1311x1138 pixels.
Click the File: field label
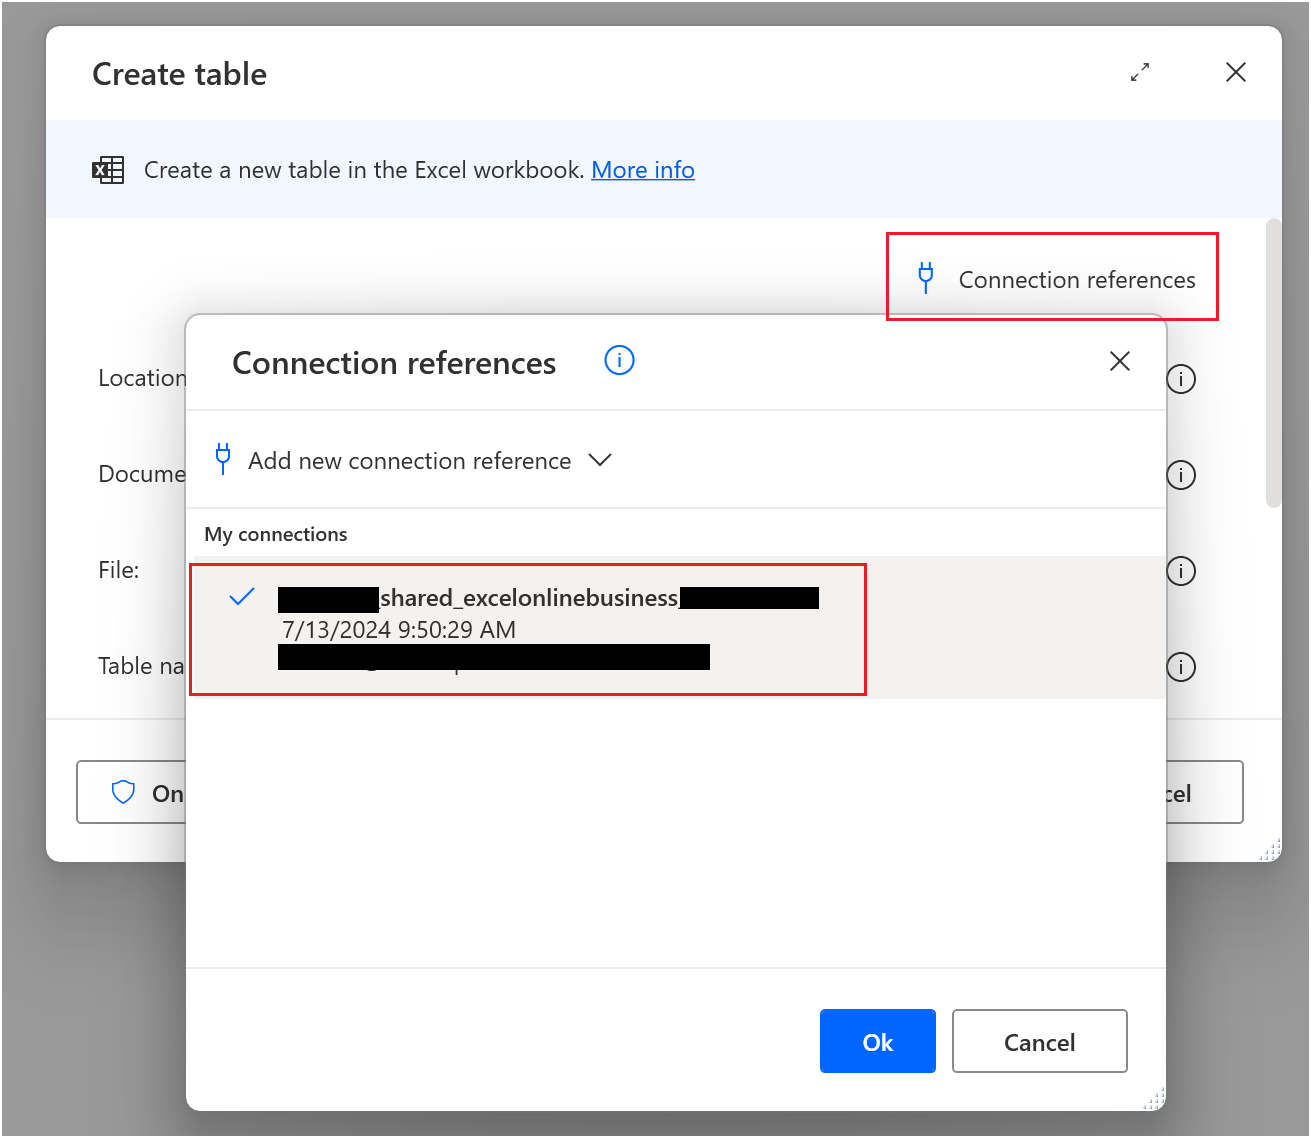coord(119,570)
